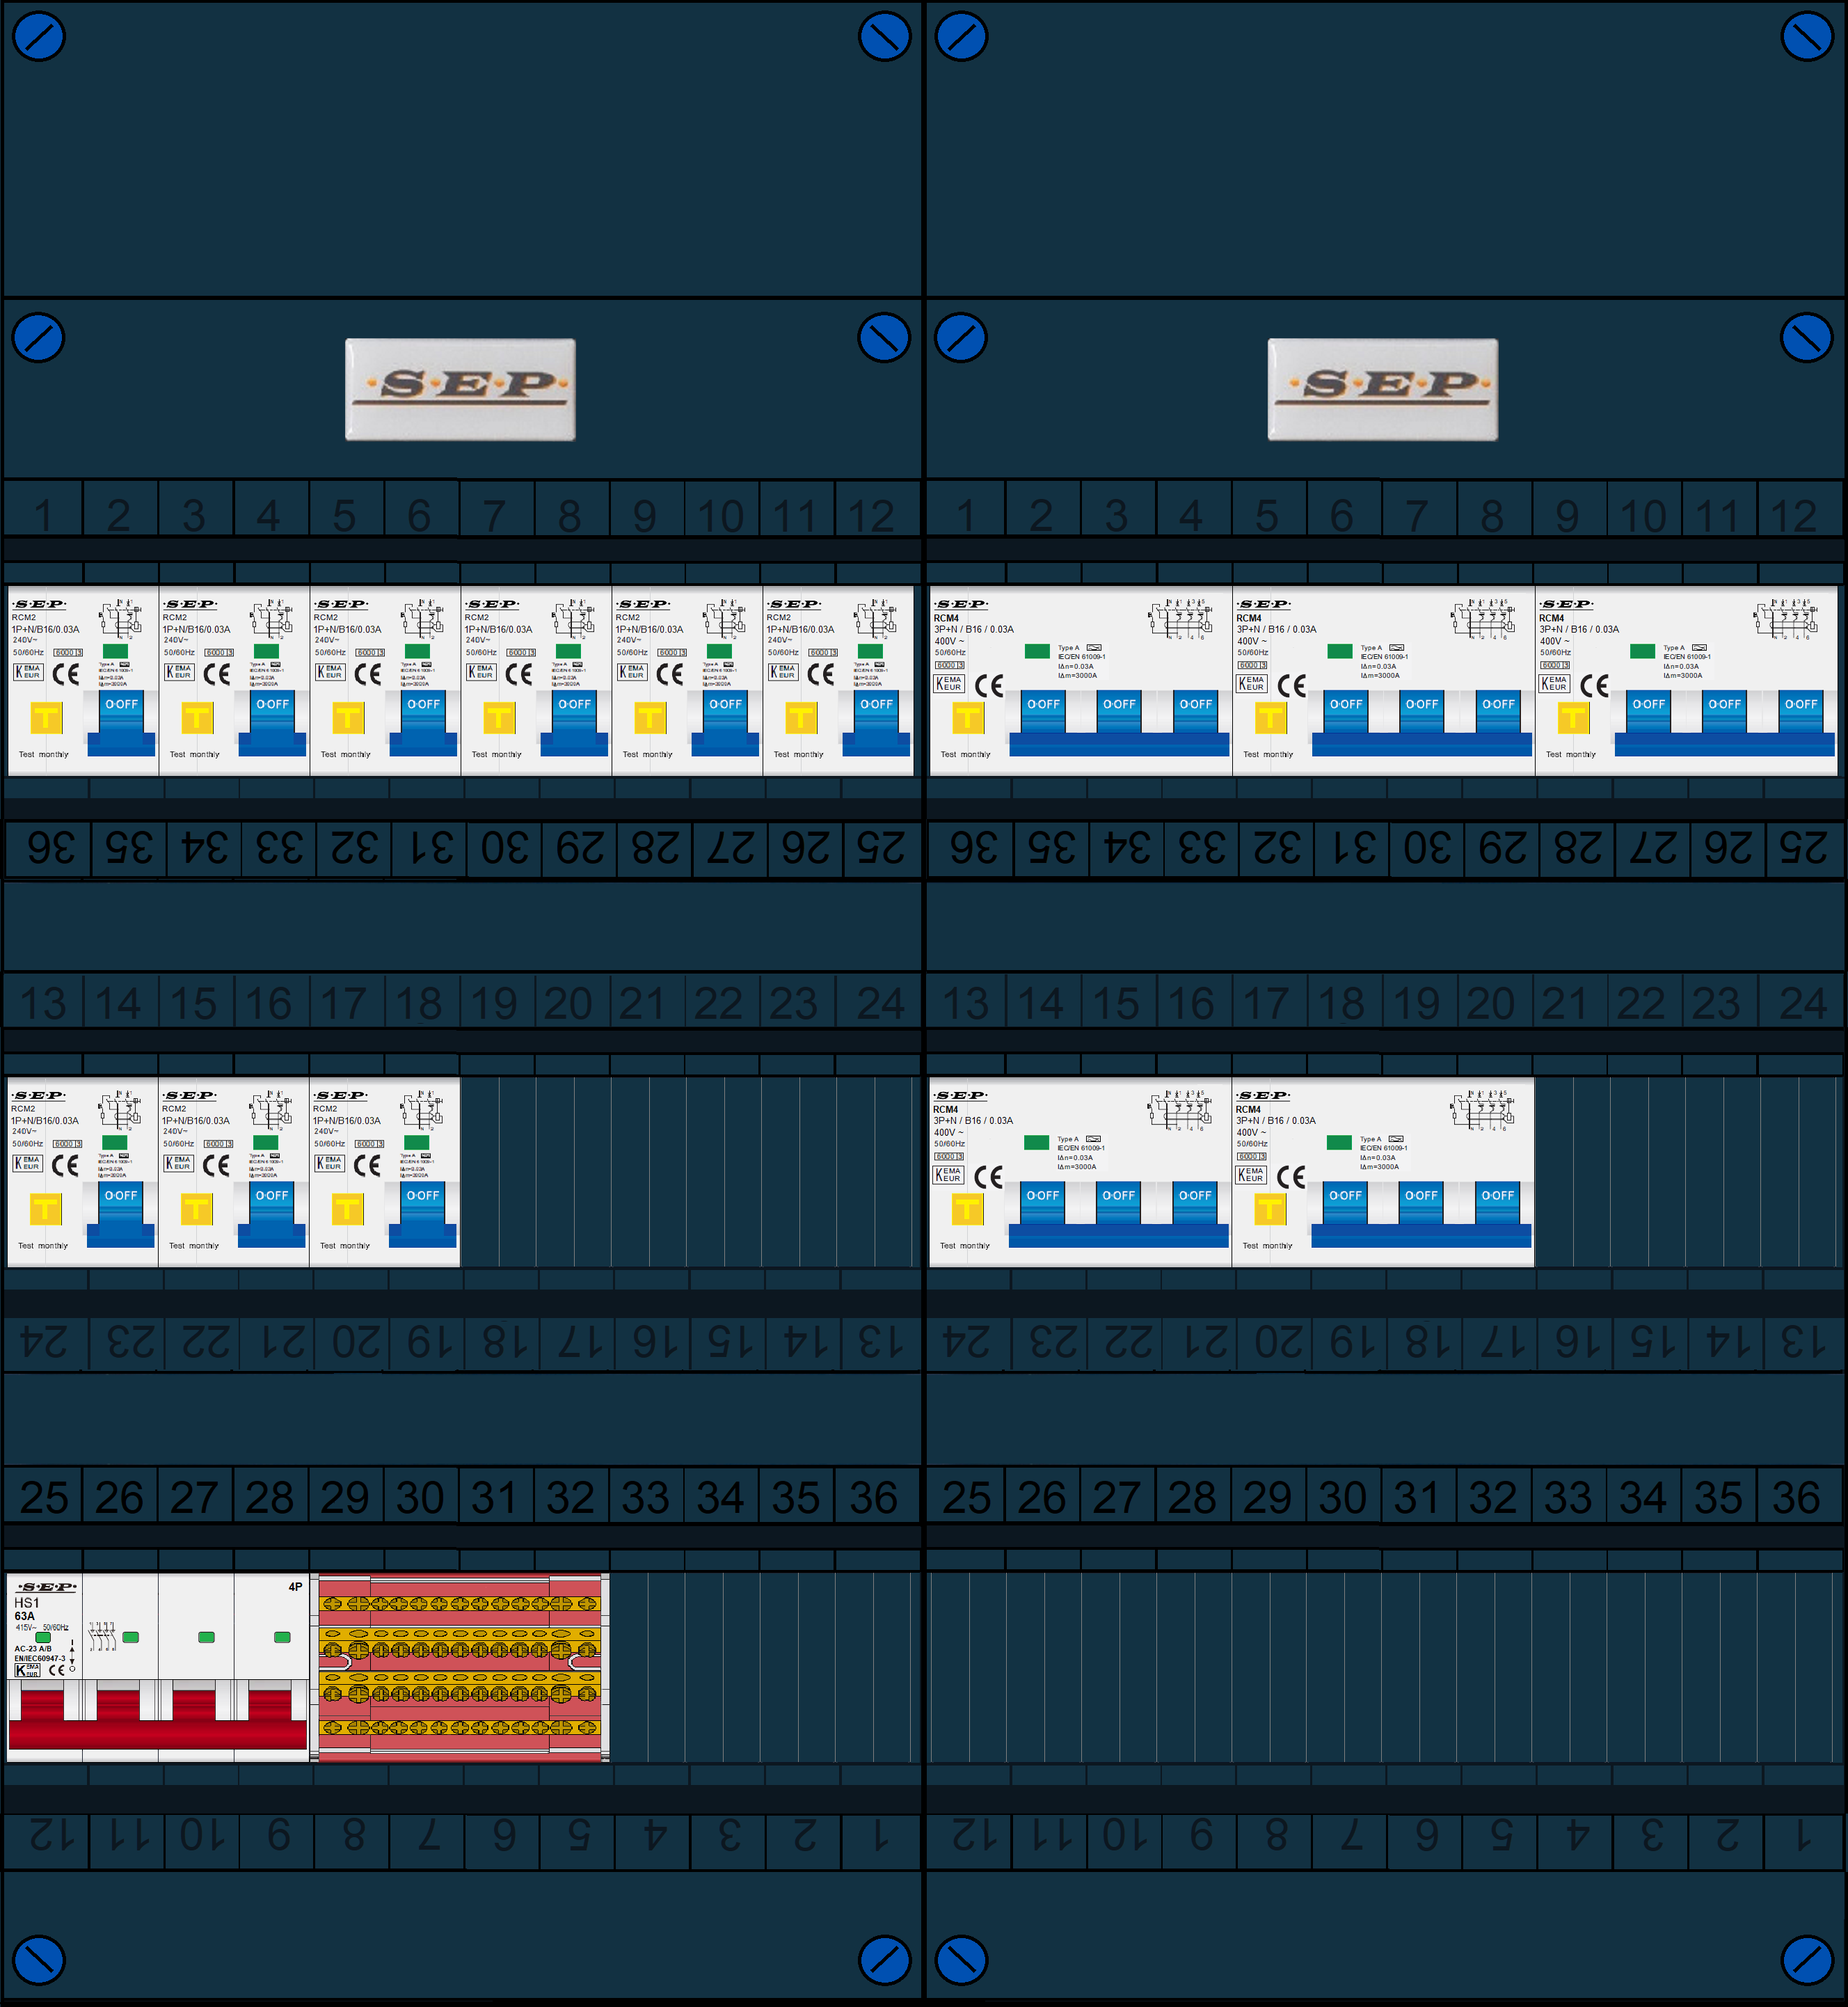Click upright slot label '30' in left panel

pyautogui.click(x=420, y=1498)
